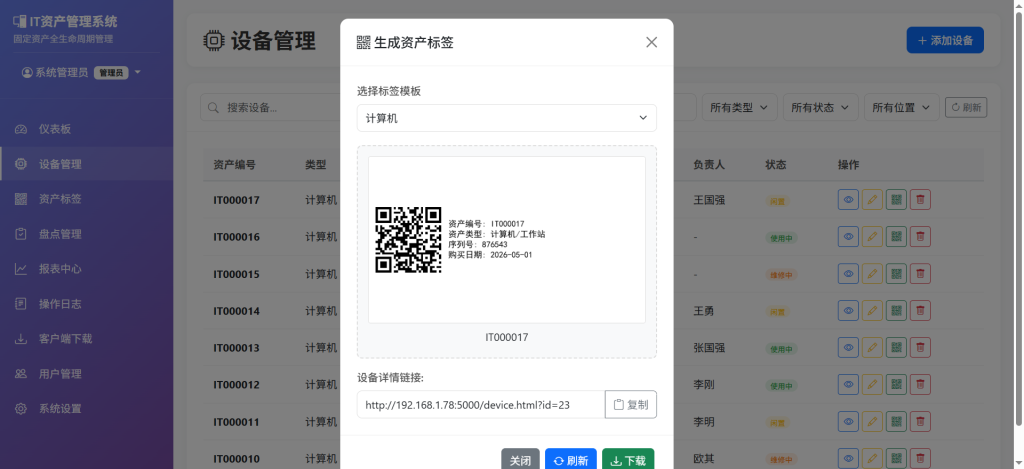
Task: Download label with green 下载 button
Action: (628, 461)
